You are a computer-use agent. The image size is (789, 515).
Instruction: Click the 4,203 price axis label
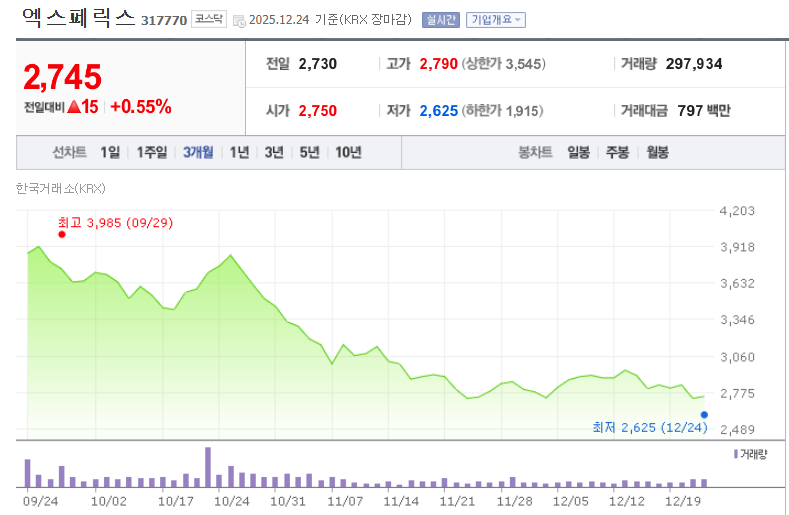click(x=737, y=211)
